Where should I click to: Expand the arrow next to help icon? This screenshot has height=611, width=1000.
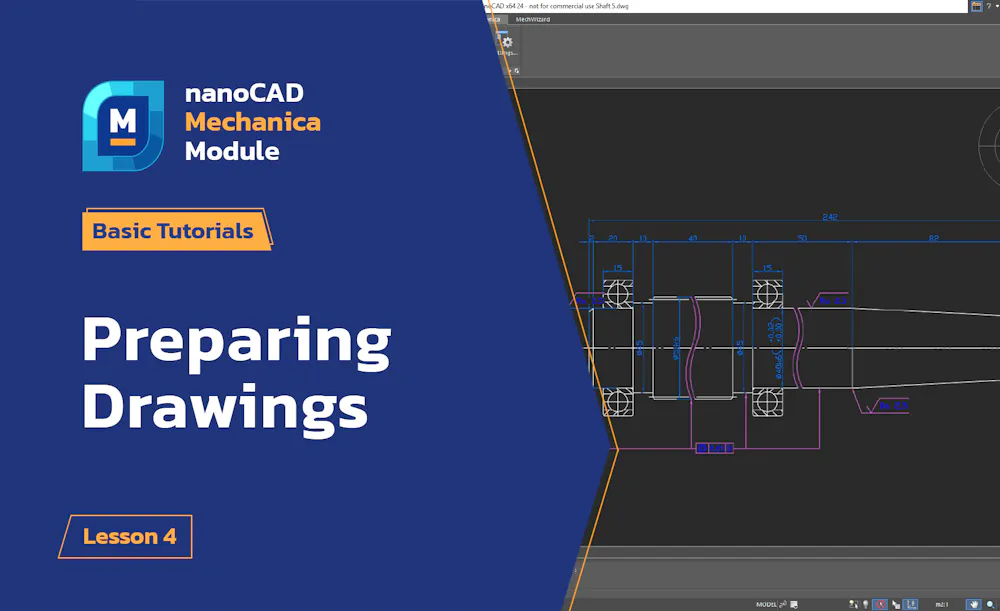997,6
